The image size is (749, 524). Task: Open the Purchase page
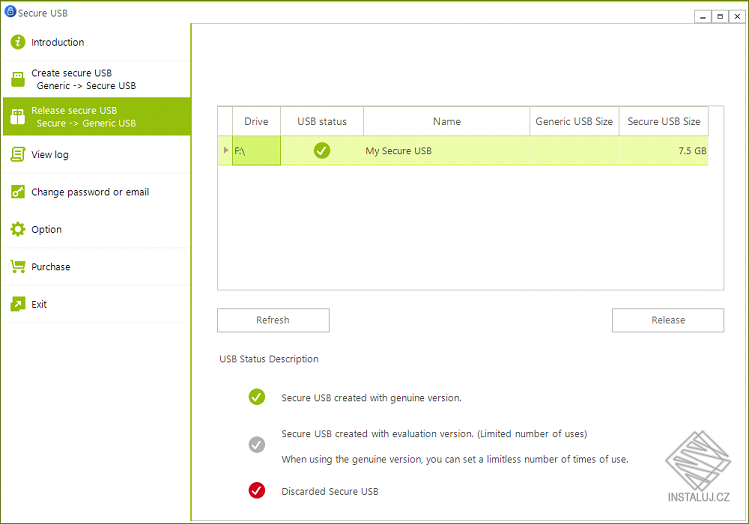[x=96, y=267]
